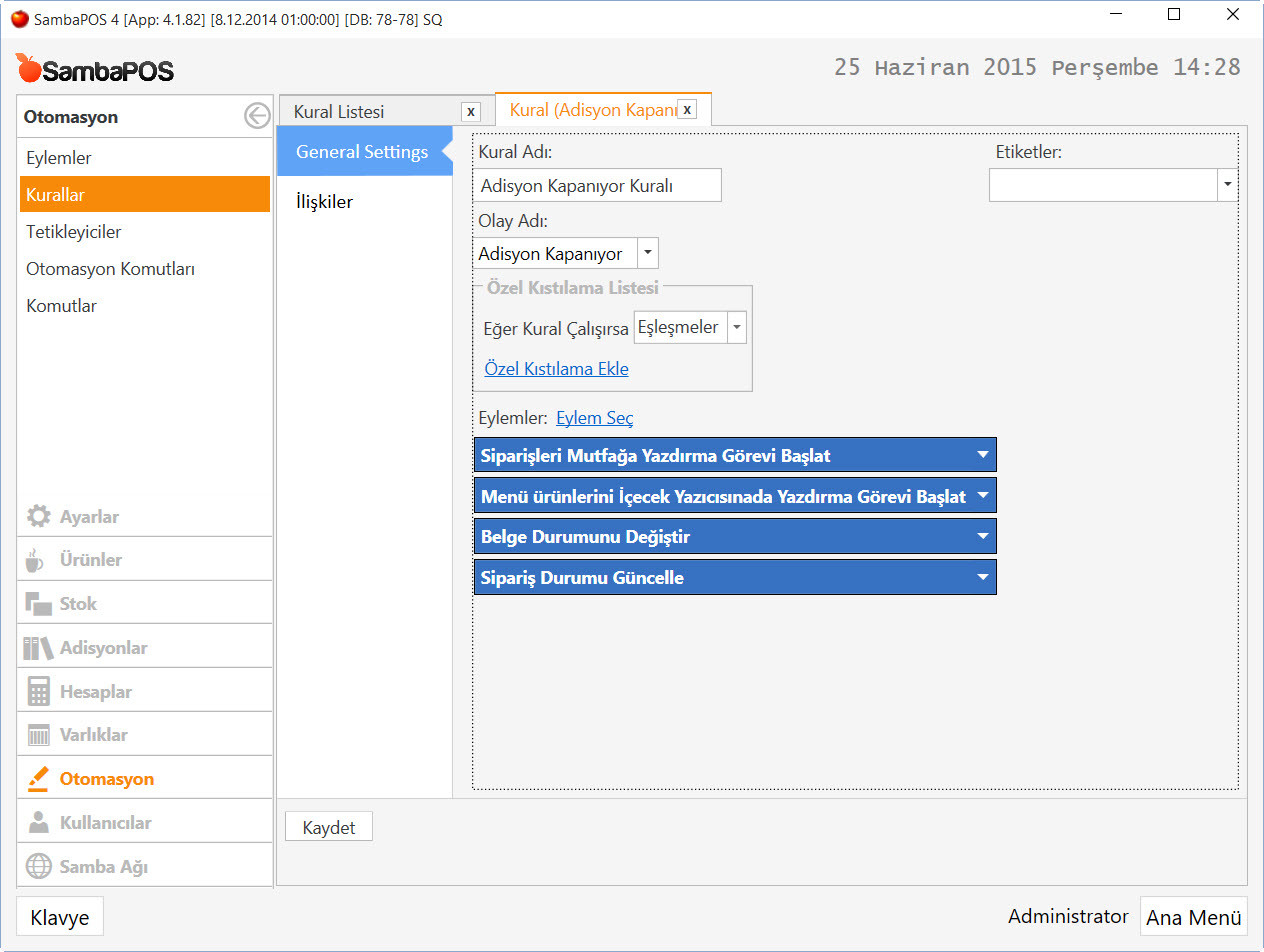Switch to the Kural Listesi tab
Viewport: 1264px width, 952px height.
pos(340,112)
